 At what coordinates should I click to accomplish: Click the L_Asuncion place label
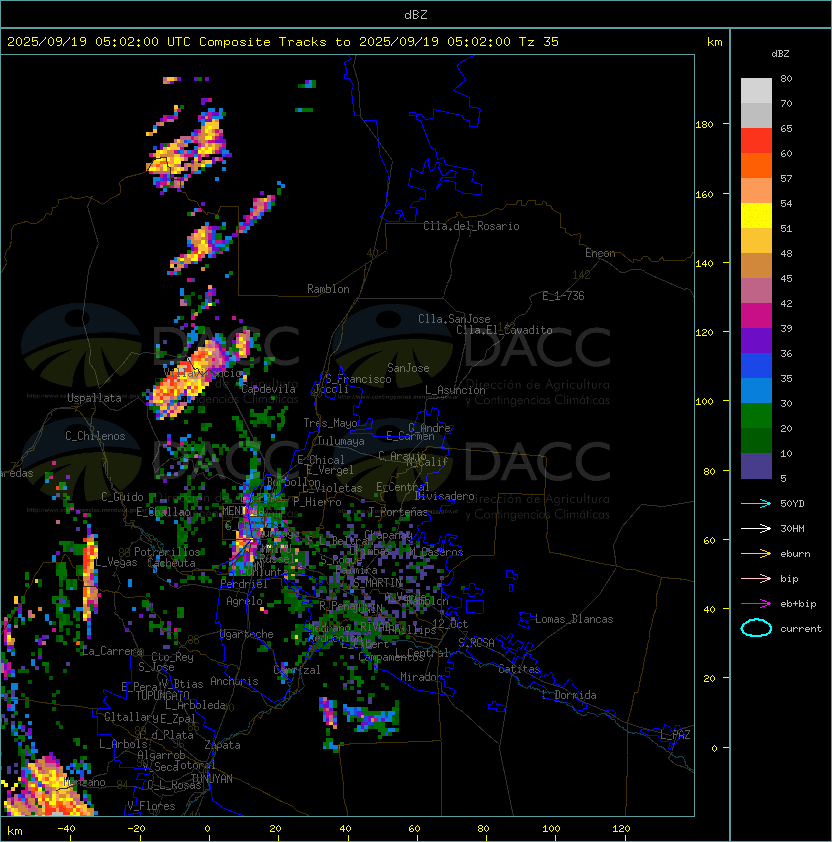tap(455, 390)
